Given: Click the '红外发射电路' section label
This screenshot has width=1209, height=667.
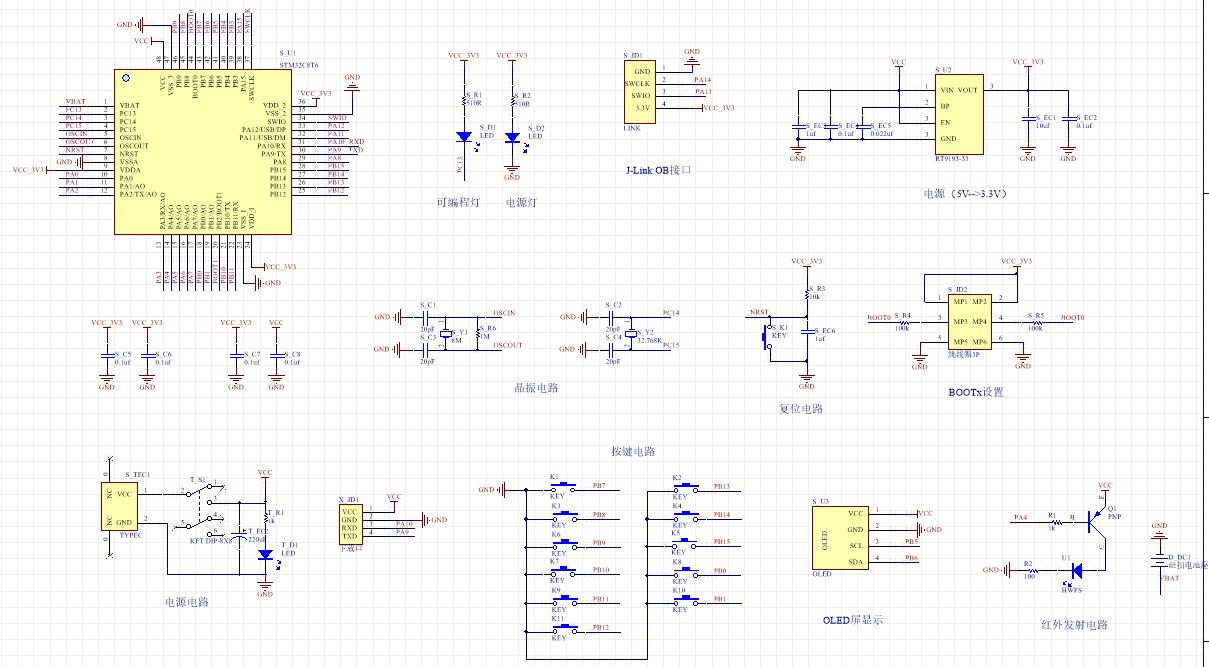Looking at the screenshot, I should [1074, 625].
